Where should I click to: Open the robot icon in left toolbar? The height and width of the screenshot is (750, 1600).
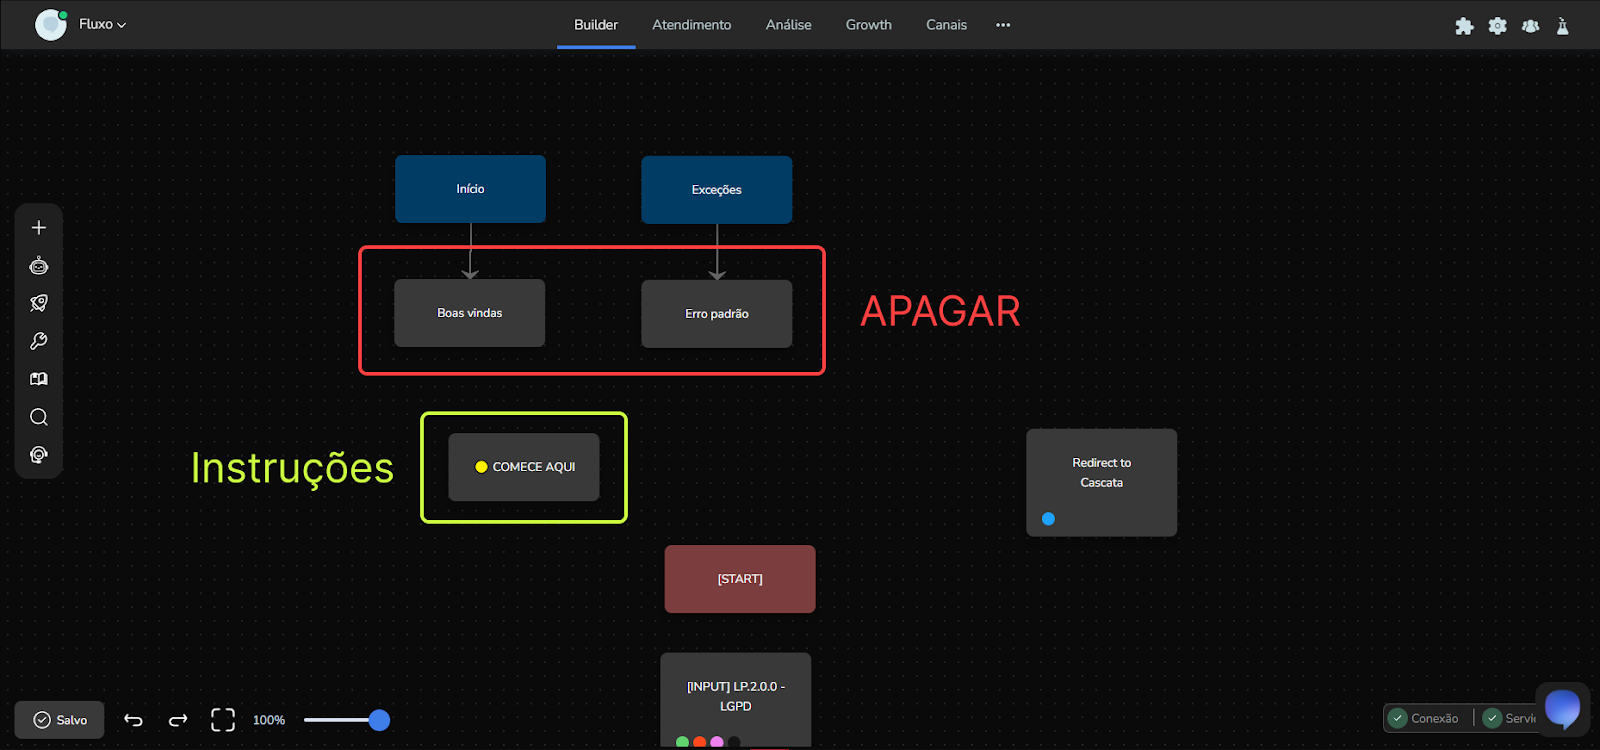click(39, 266)
